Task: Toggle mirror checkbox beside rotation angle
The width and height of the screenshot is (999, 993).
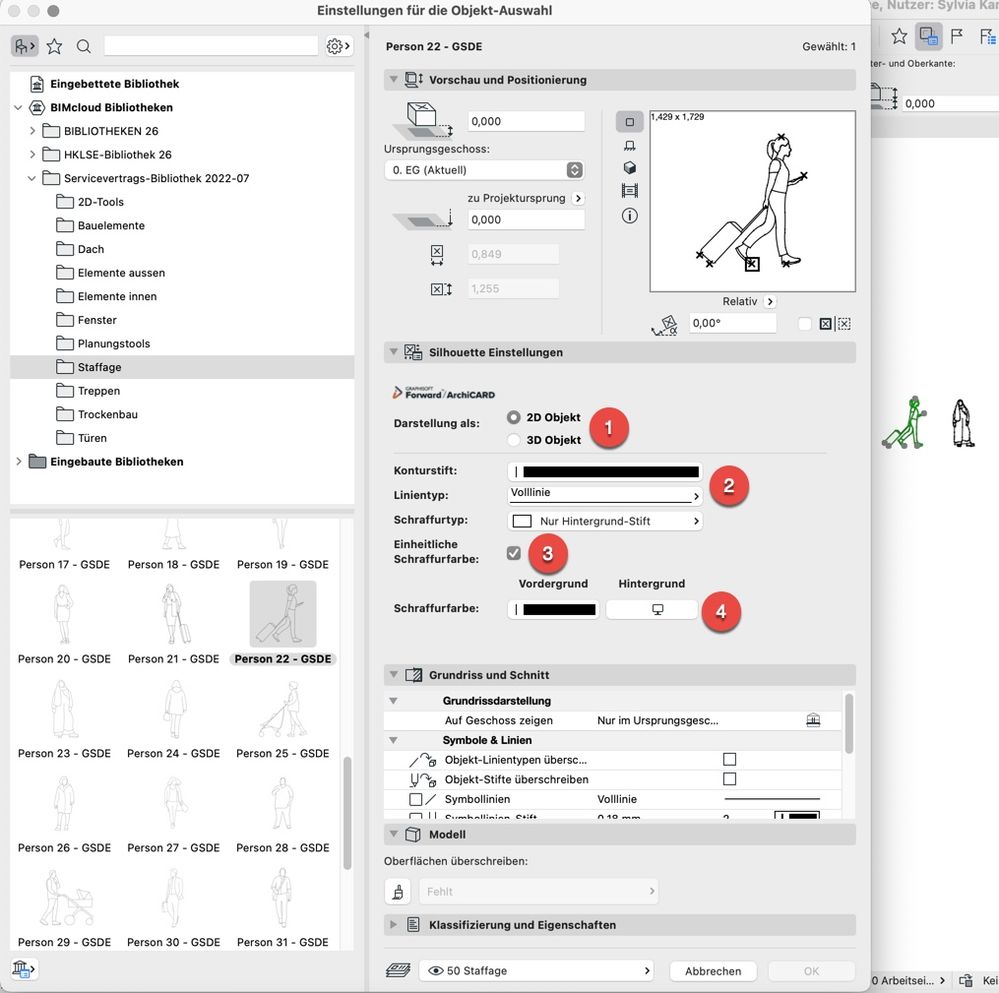Action: coord(805,324)
